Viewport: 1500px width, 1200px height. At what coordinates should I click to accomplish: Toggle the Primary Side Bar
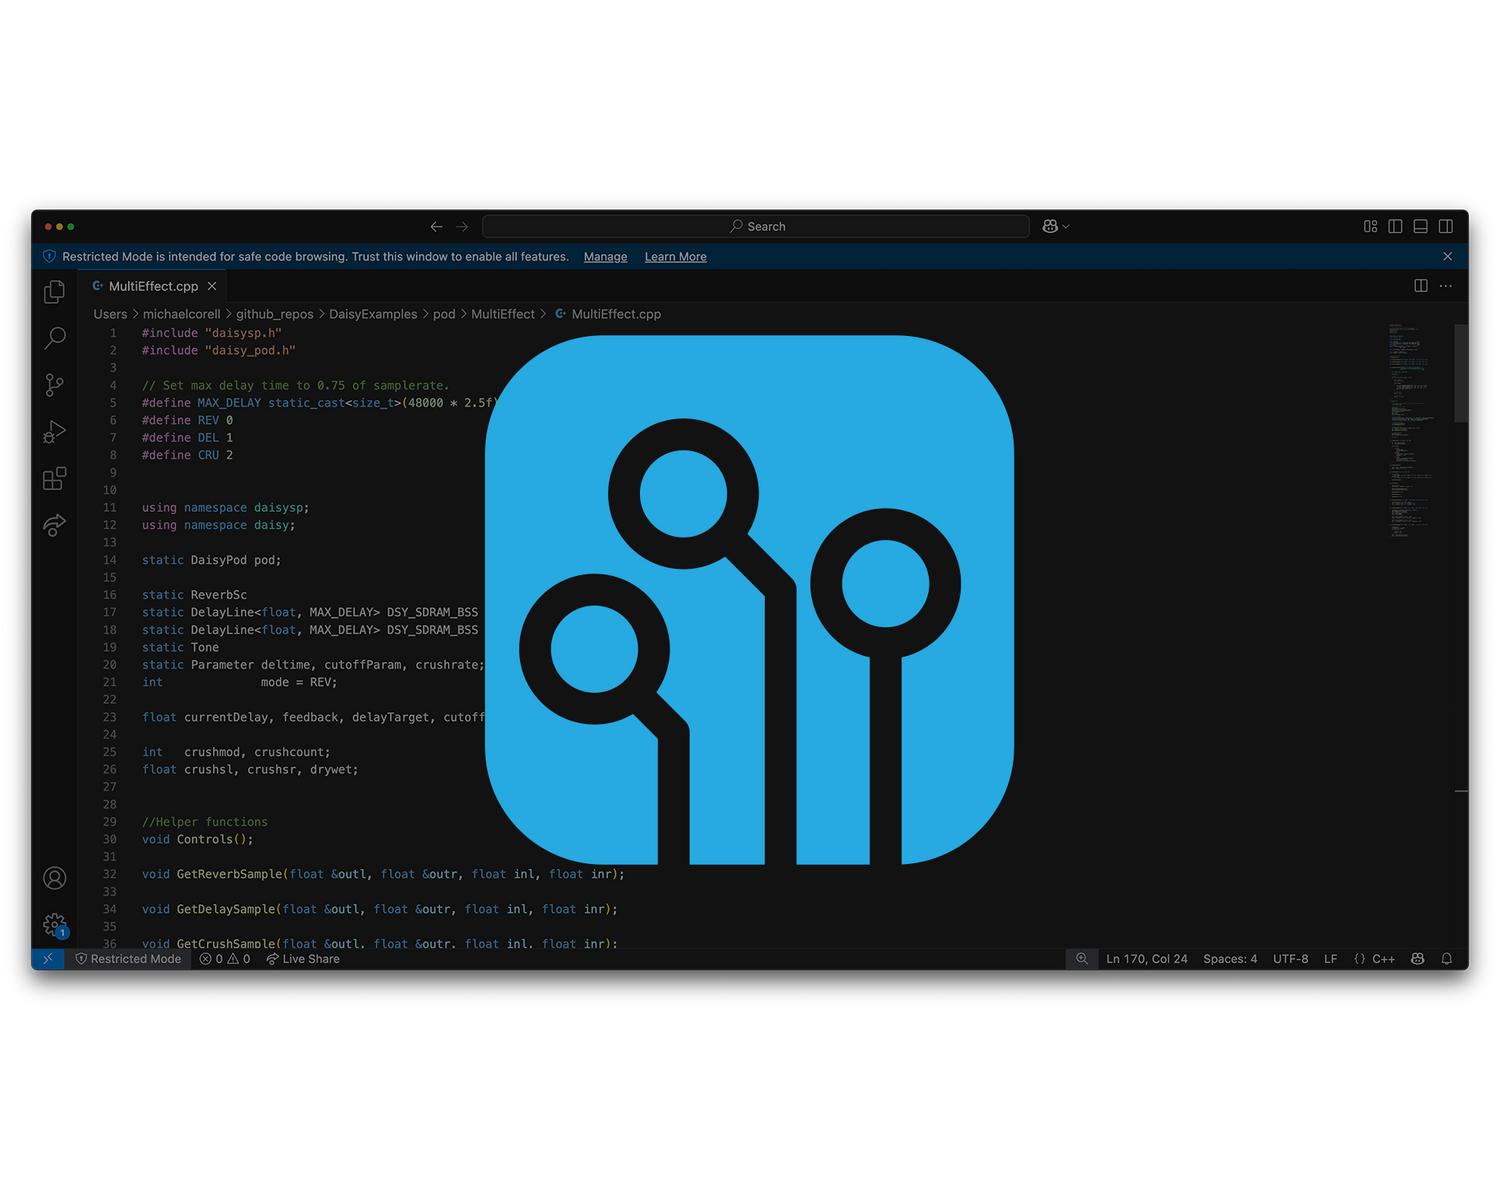[x=1395, y=227]
